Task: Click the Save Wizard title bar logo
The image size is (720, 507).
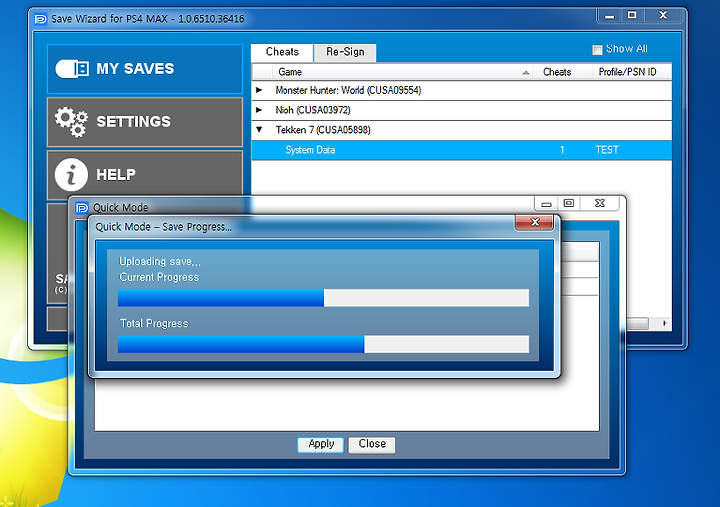Action: [41, 19]
